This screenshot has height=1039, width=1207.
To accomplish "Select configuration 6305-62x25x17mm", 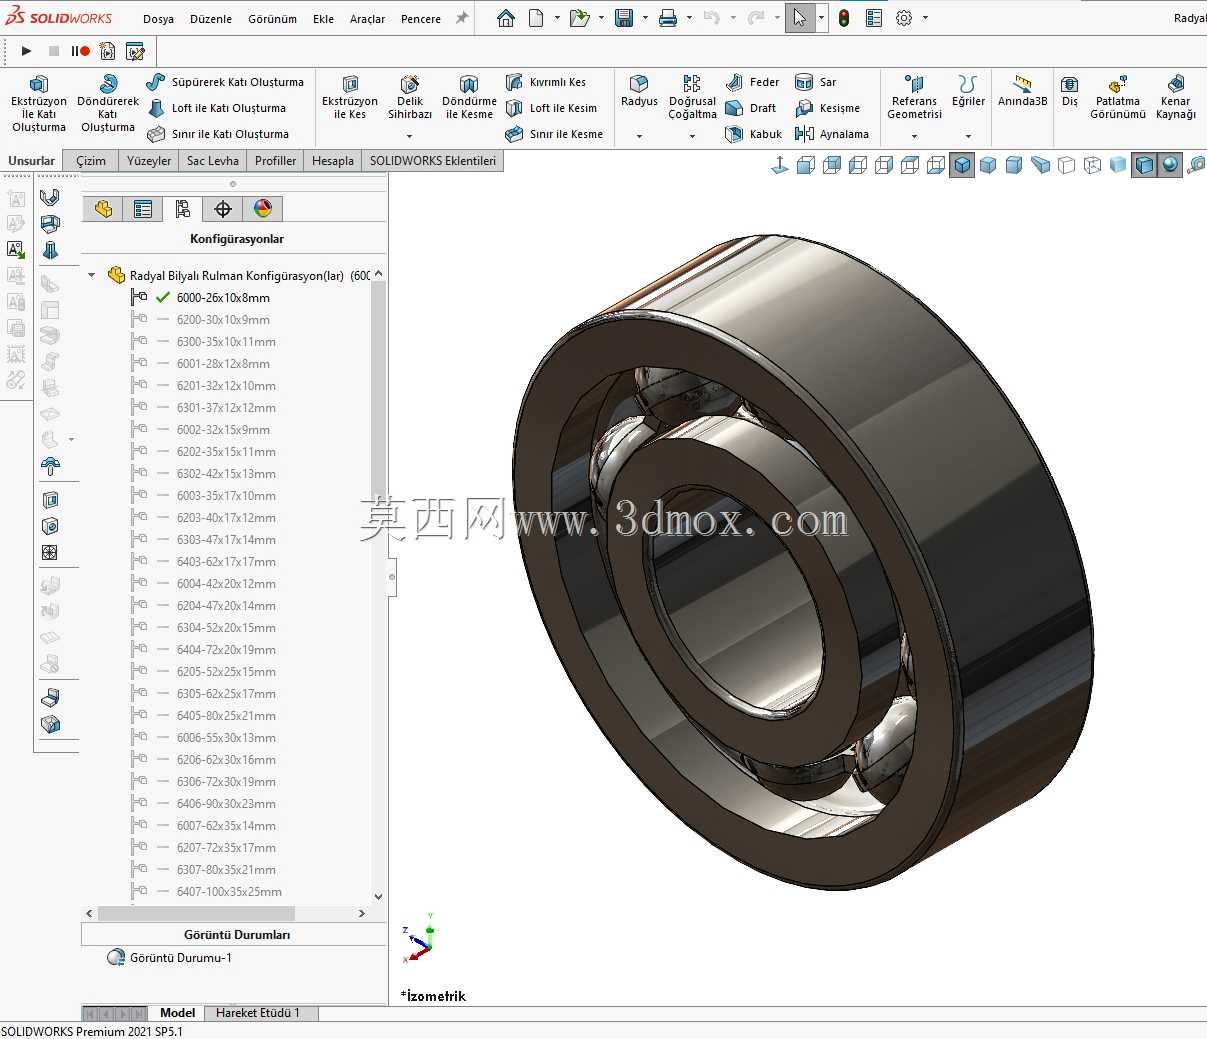I will pos(226,694).
